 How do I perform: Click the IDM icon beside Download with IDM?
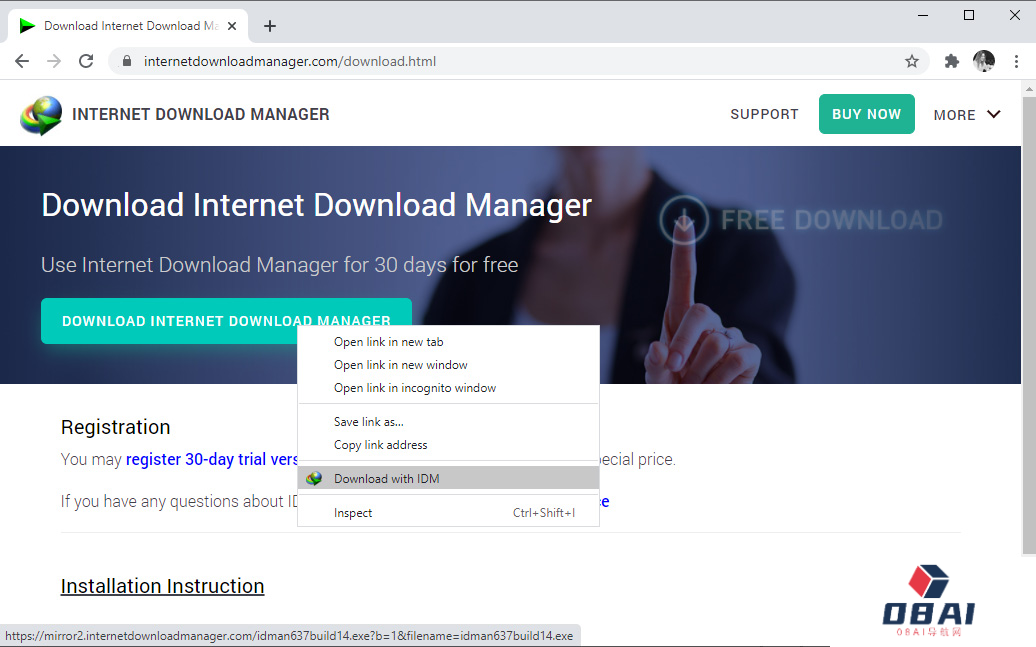[x=314, y=478]
